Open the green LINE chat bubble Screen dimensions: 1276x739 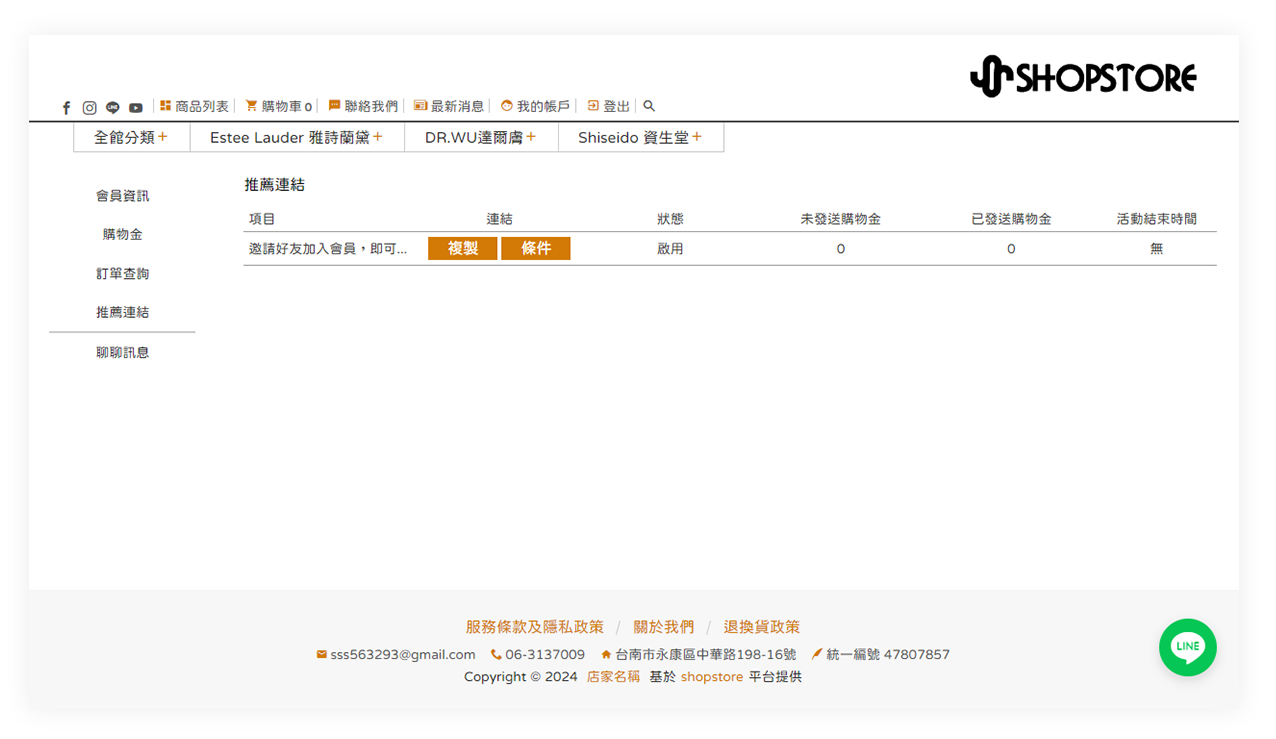point(1187,647)
